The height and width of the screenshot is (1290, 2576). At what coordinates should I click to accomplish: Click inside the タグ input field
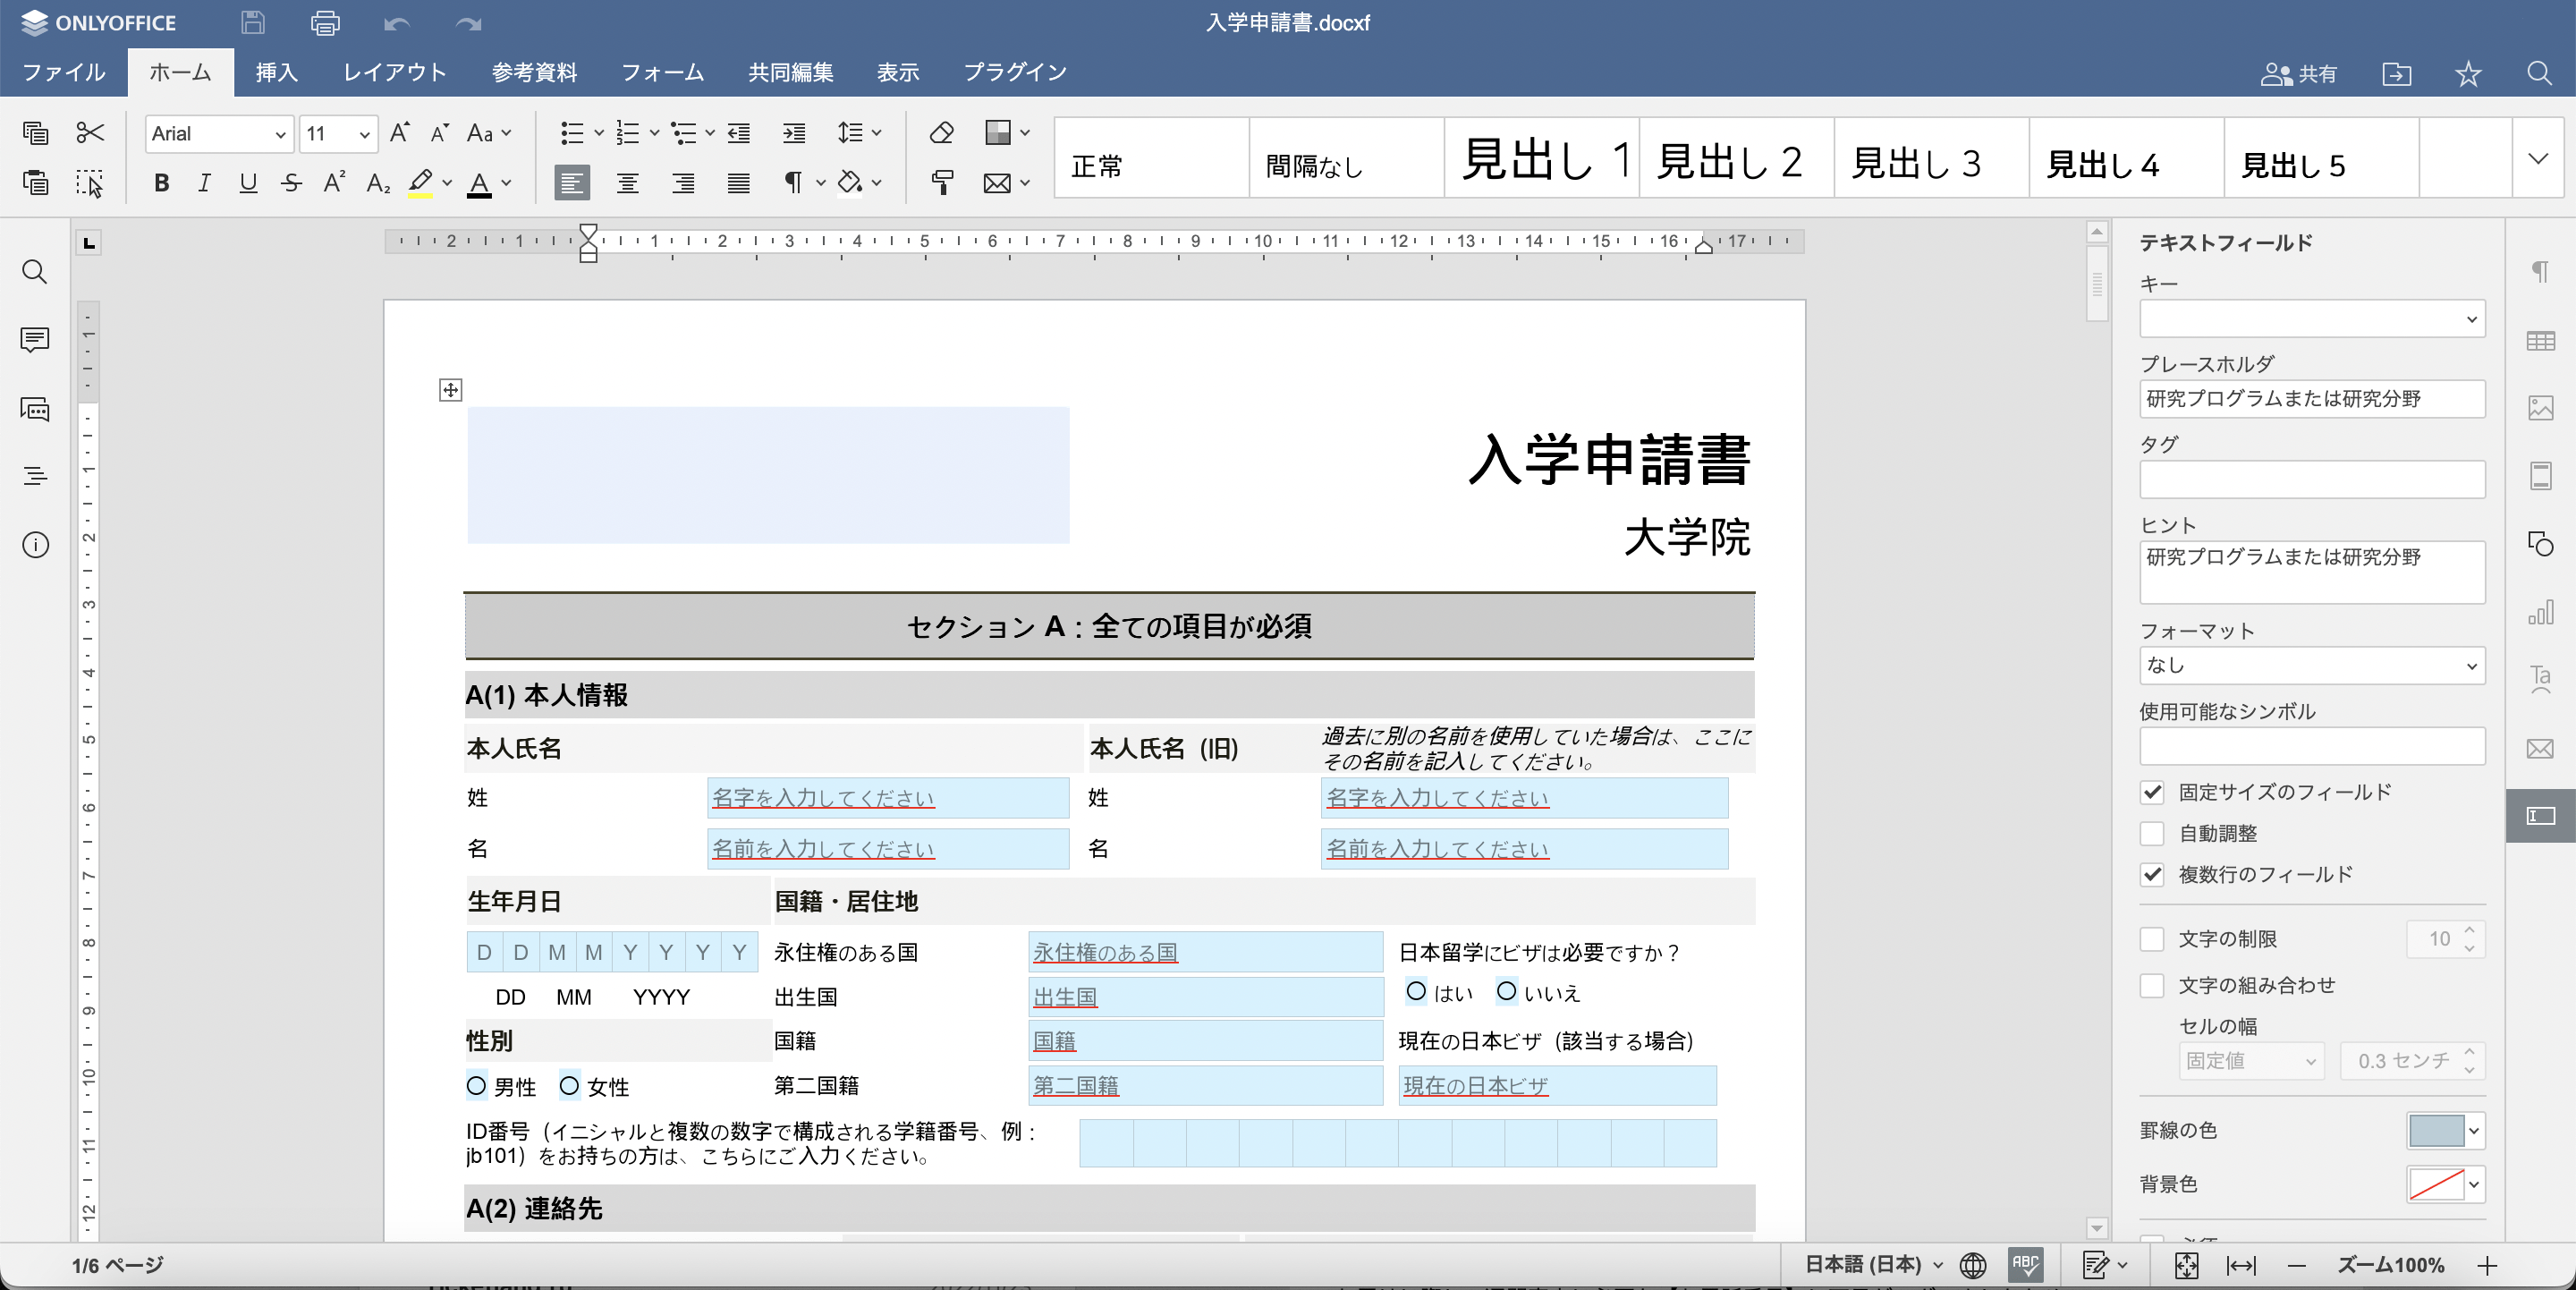pos(2311,480)
